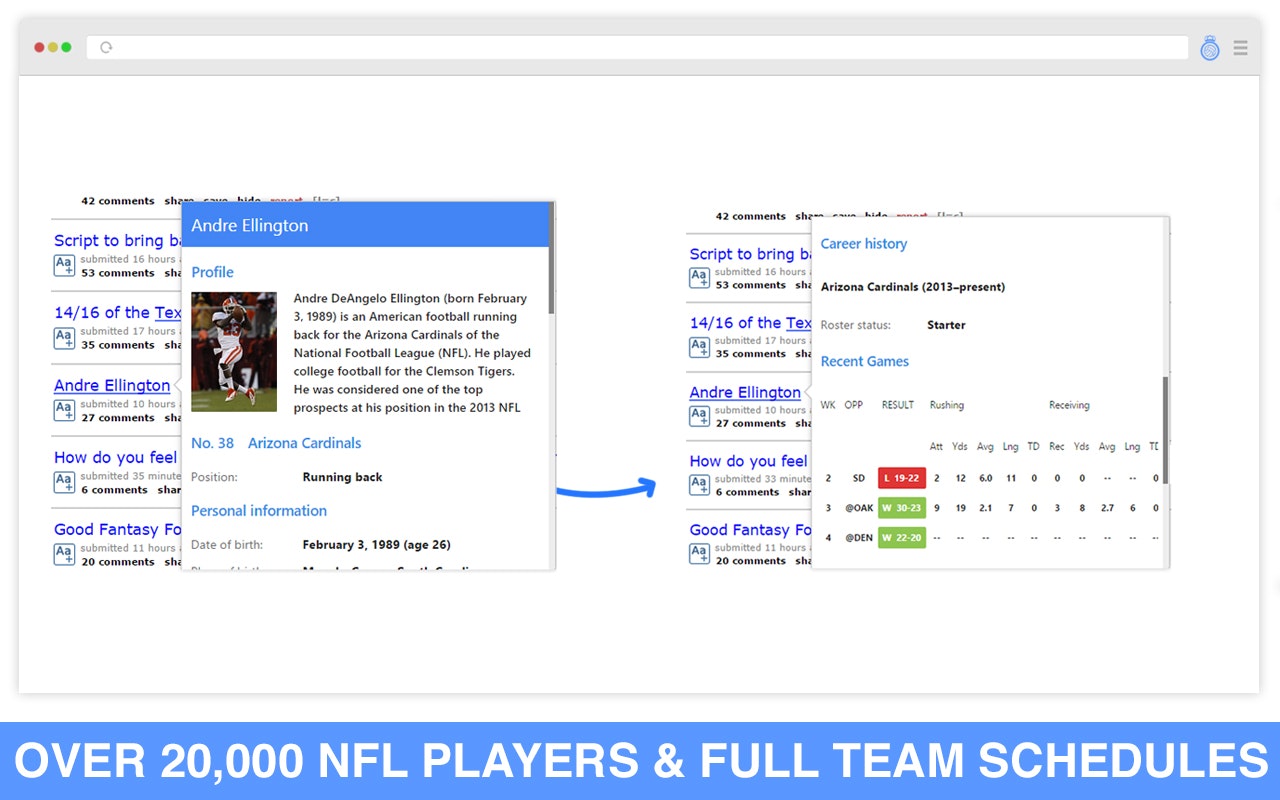Screen dimensions: 1280x800
Task: Open 'Good Fantasy Fo' post beside Profile popup
Action: pyautogui.click(x=118, y=529)
